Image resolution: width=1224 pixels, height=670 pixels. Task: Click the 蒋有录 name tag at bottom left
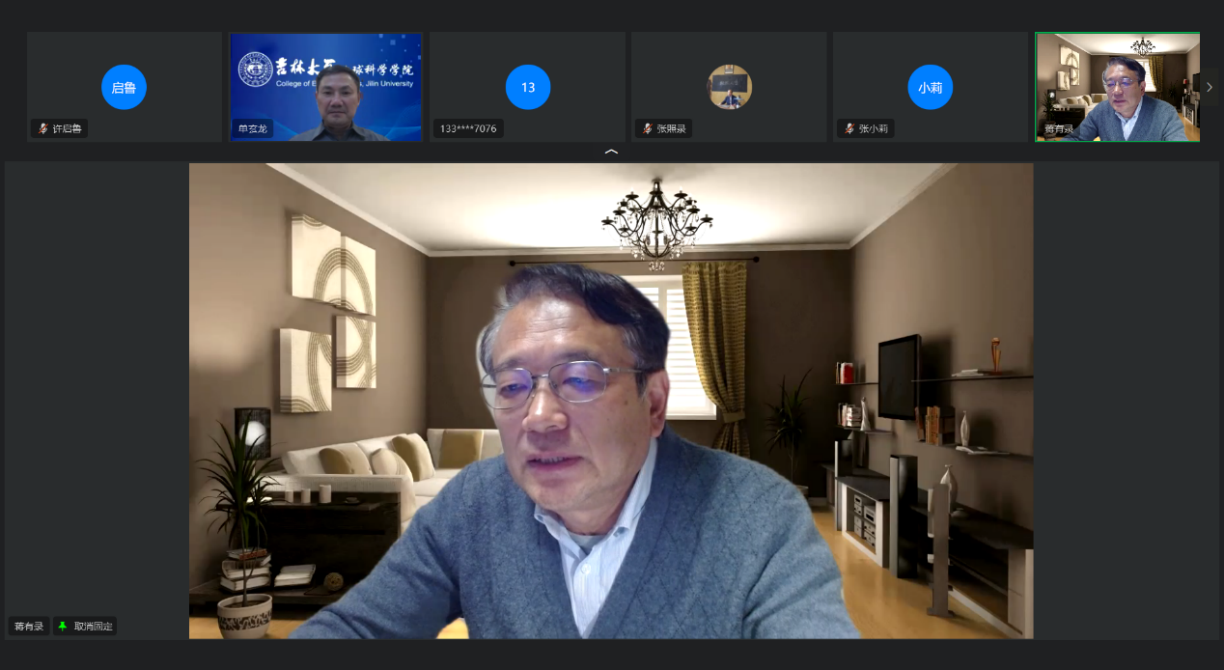click(x=29, y=626)
